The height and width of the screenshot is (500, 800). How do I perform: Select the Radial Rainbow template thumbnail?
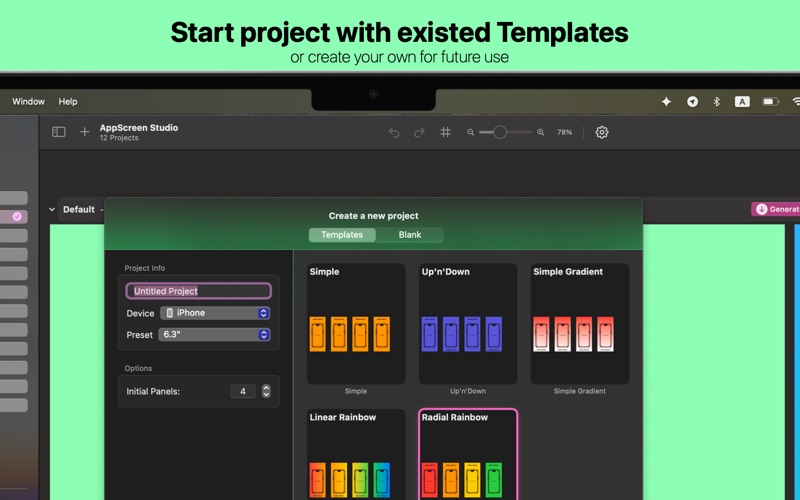(468, 455)
